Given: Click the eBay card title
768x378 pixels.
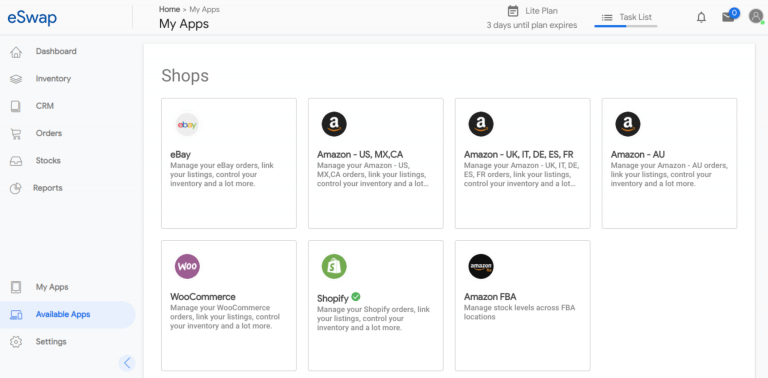Looking at the screenshot, I should coord(180,155).
